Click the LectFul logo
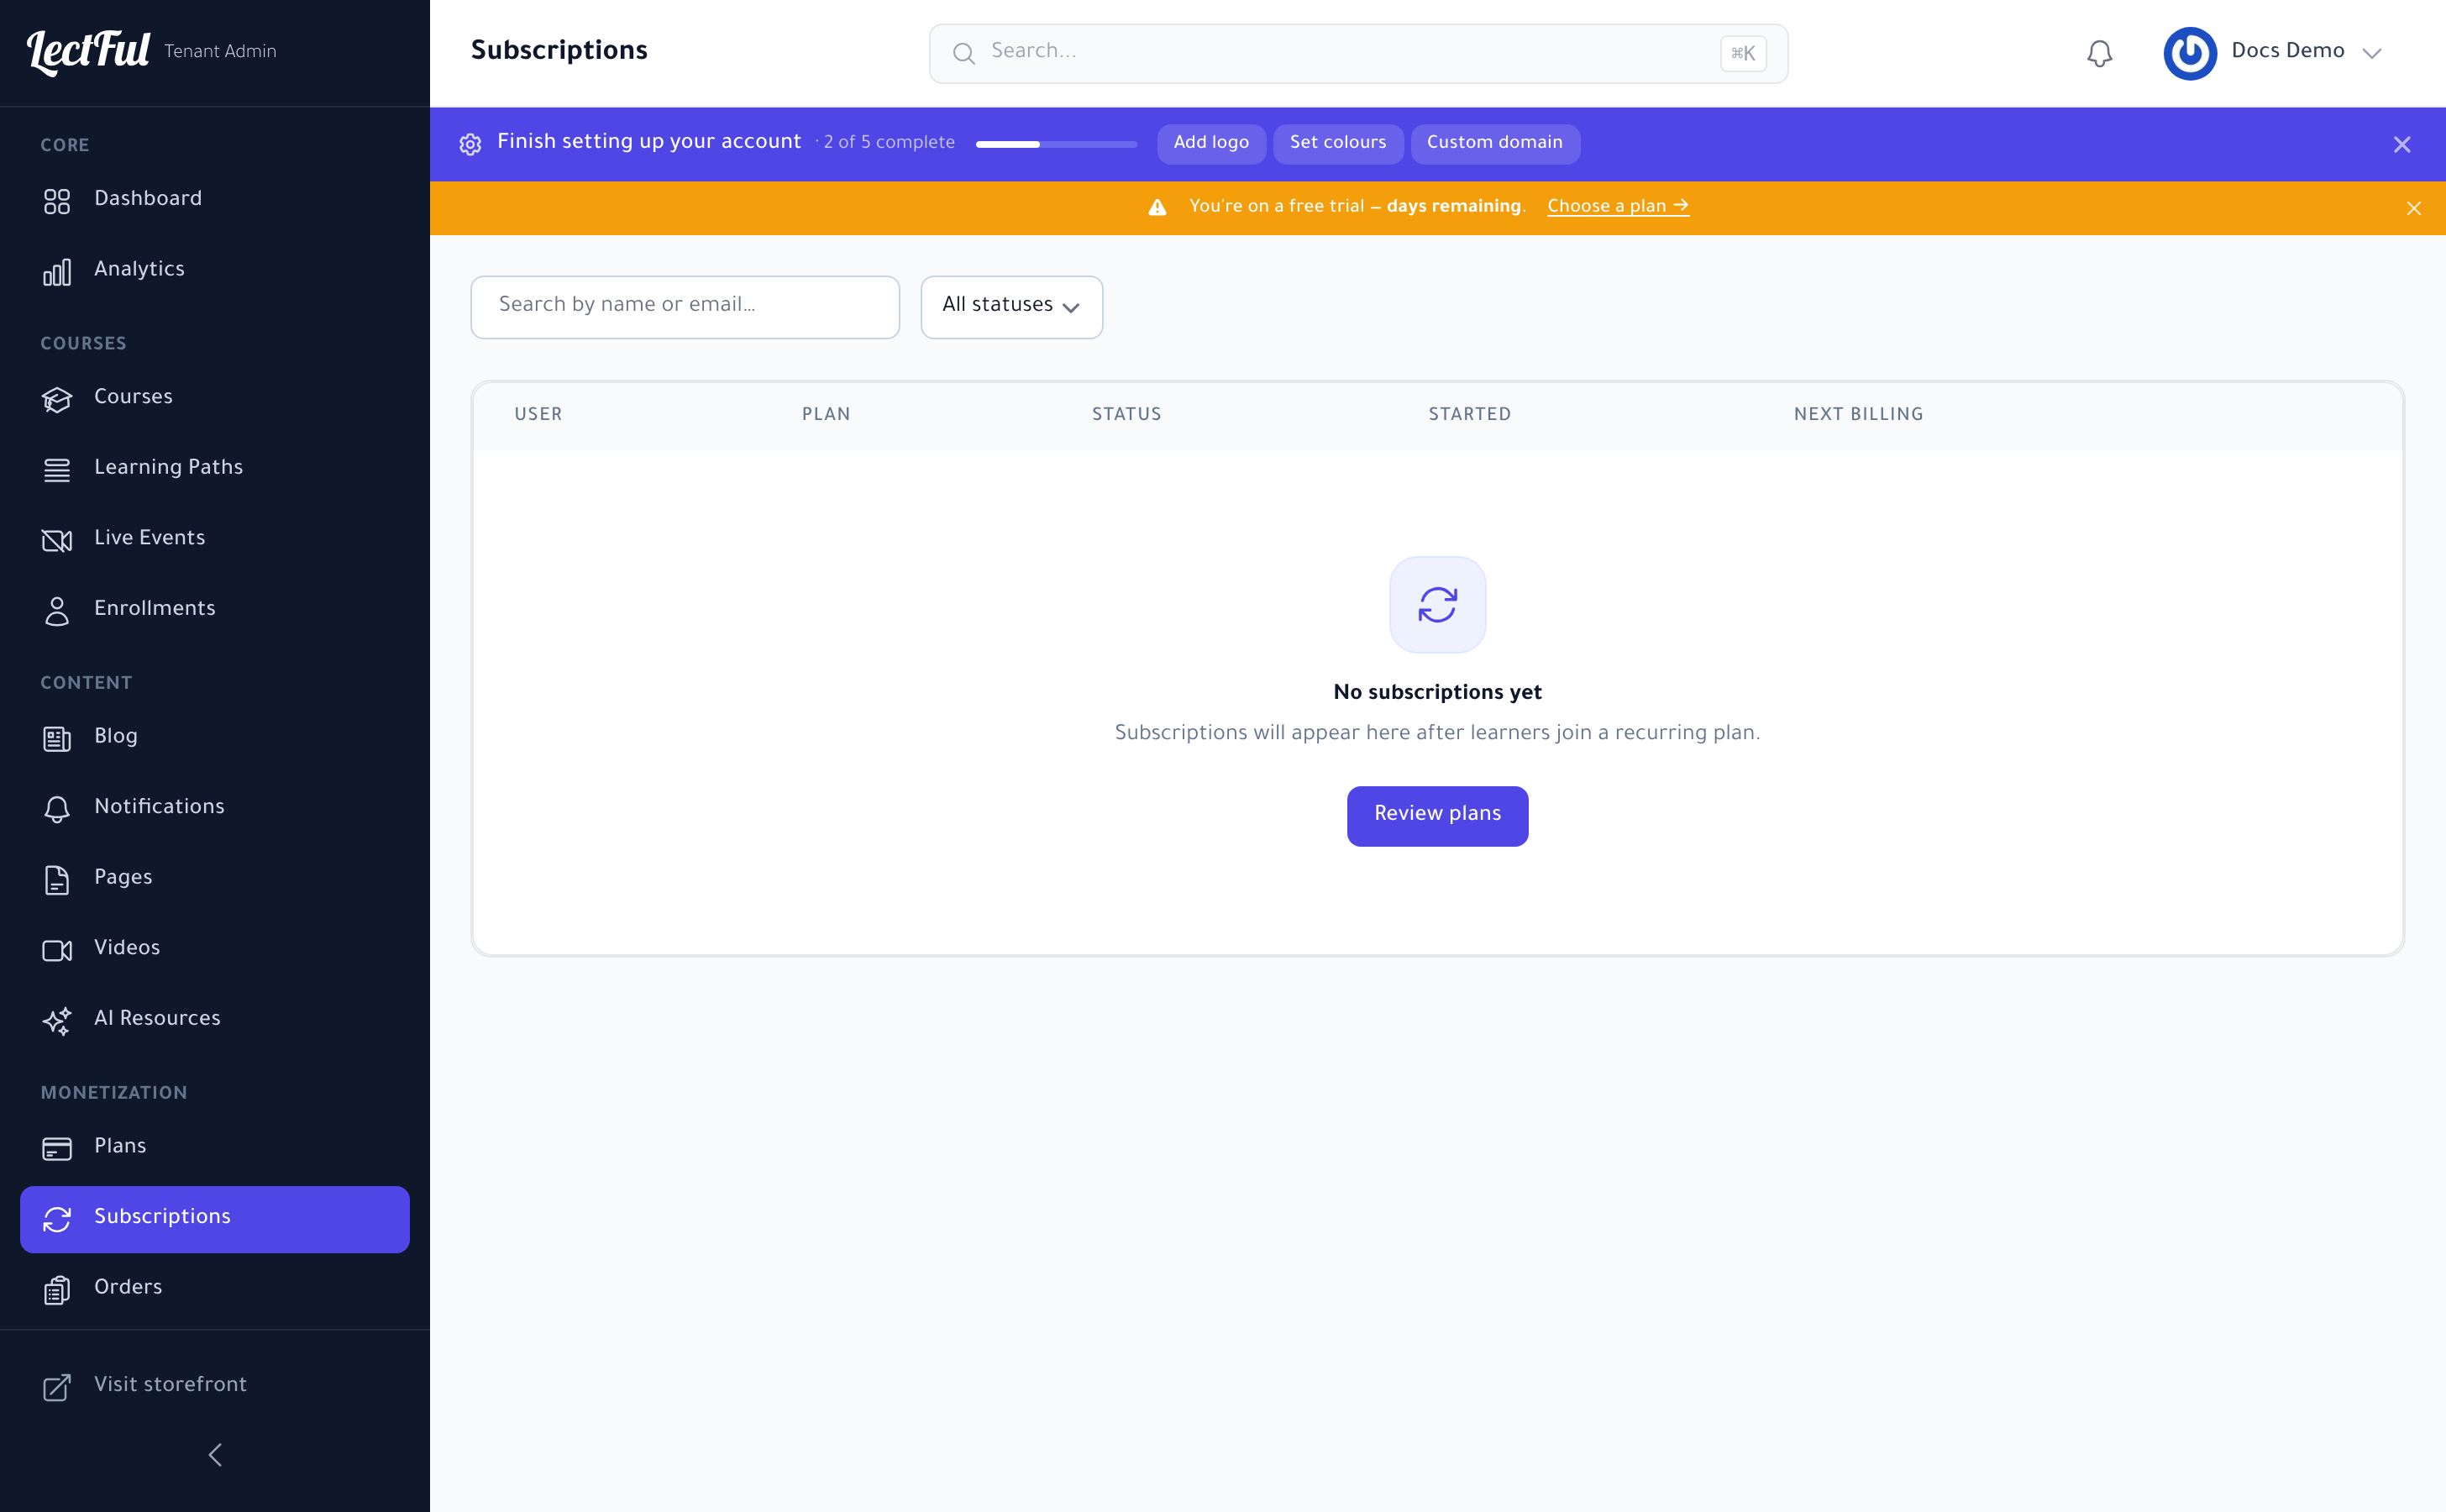This screenshot has width=2446, height=1512. coord(88,51)
